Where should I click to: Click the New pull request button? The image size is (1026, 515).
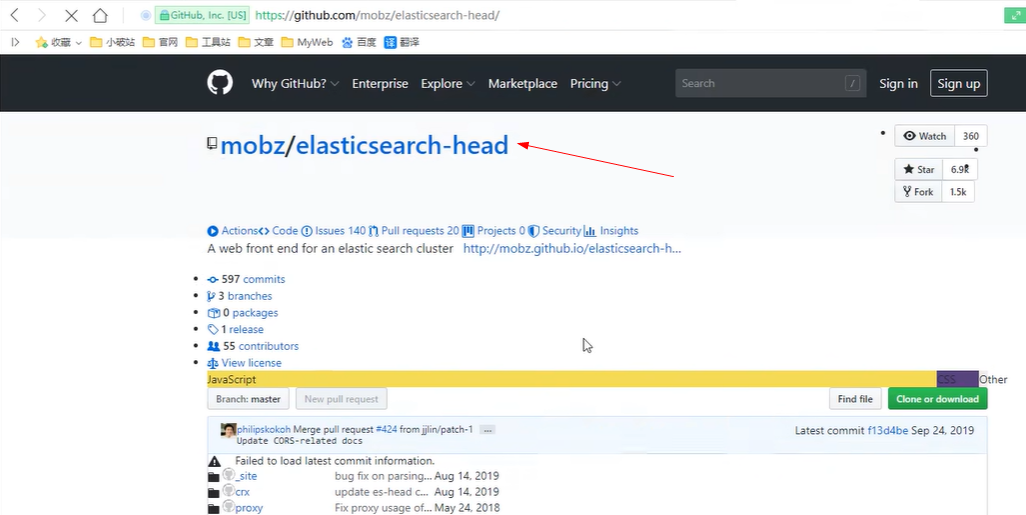click(341, 399)
